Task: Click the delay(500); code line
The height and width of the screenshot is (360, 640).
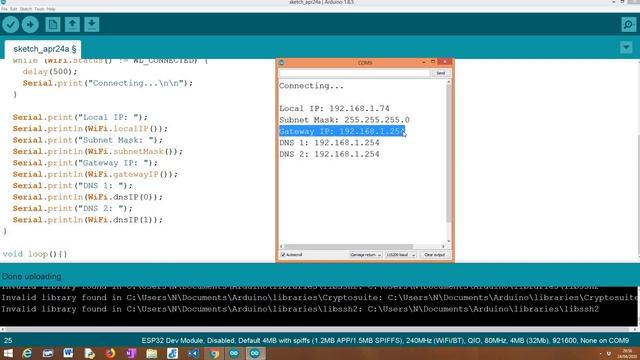Action: [50, 72]
